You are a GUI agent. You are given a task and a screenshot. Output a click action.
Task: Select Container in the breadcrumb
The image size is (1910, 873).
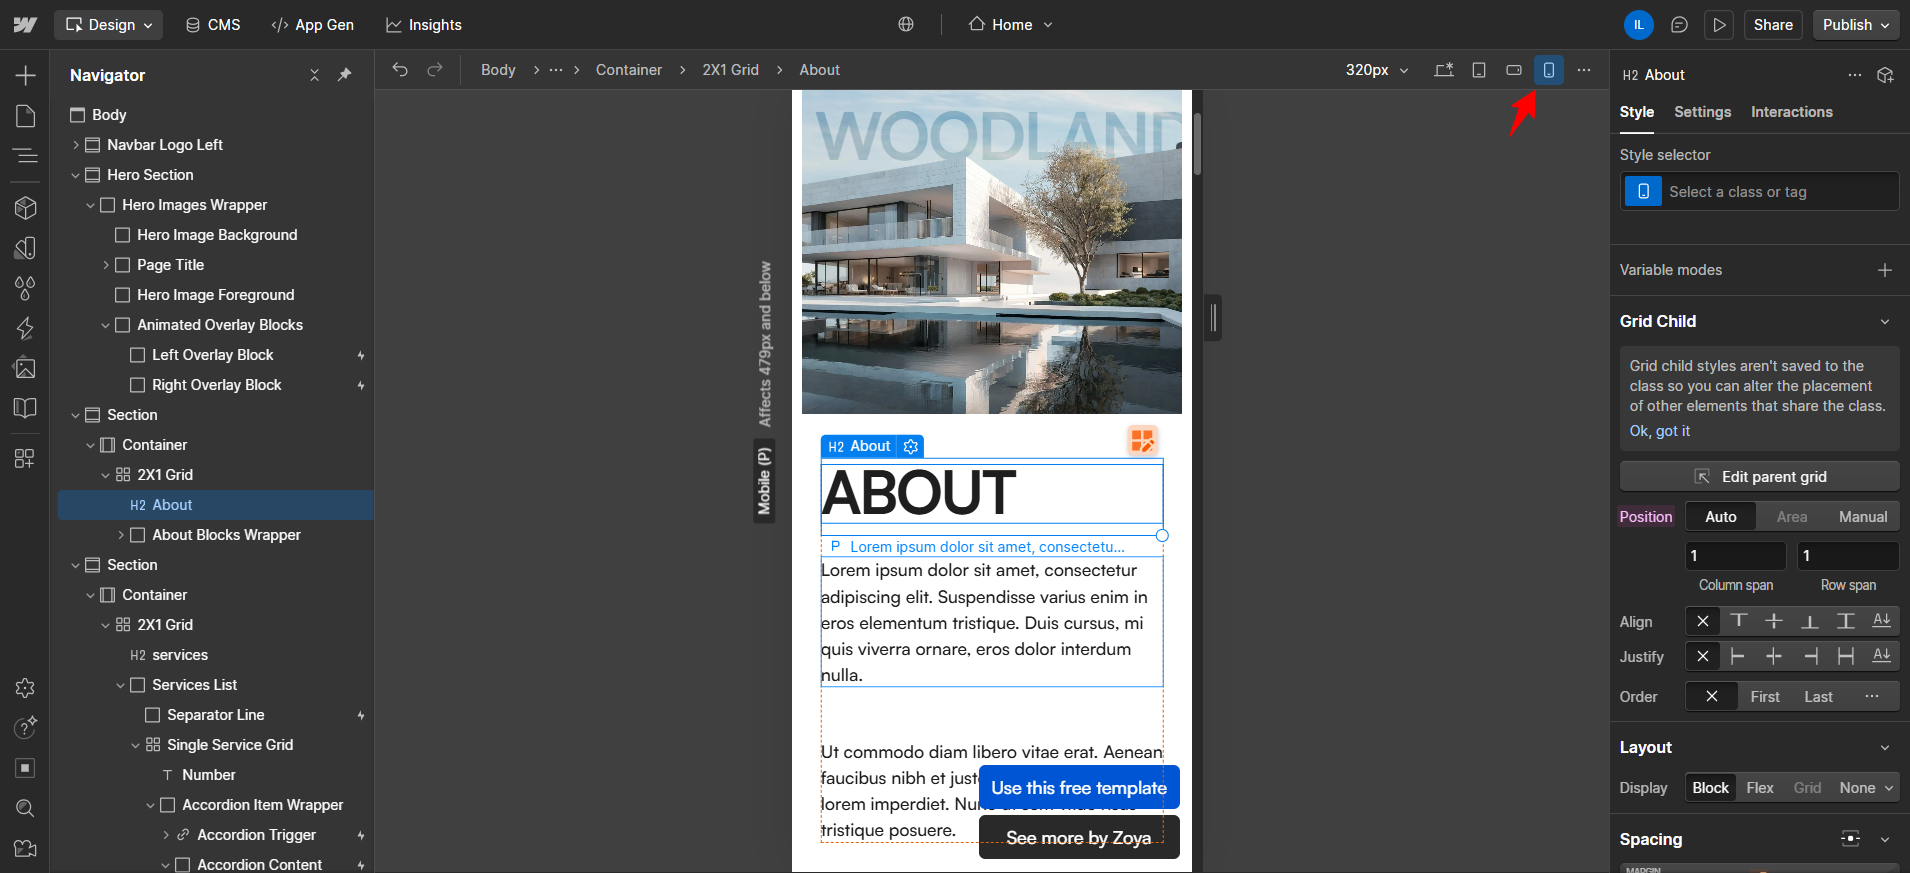point(628,70)
